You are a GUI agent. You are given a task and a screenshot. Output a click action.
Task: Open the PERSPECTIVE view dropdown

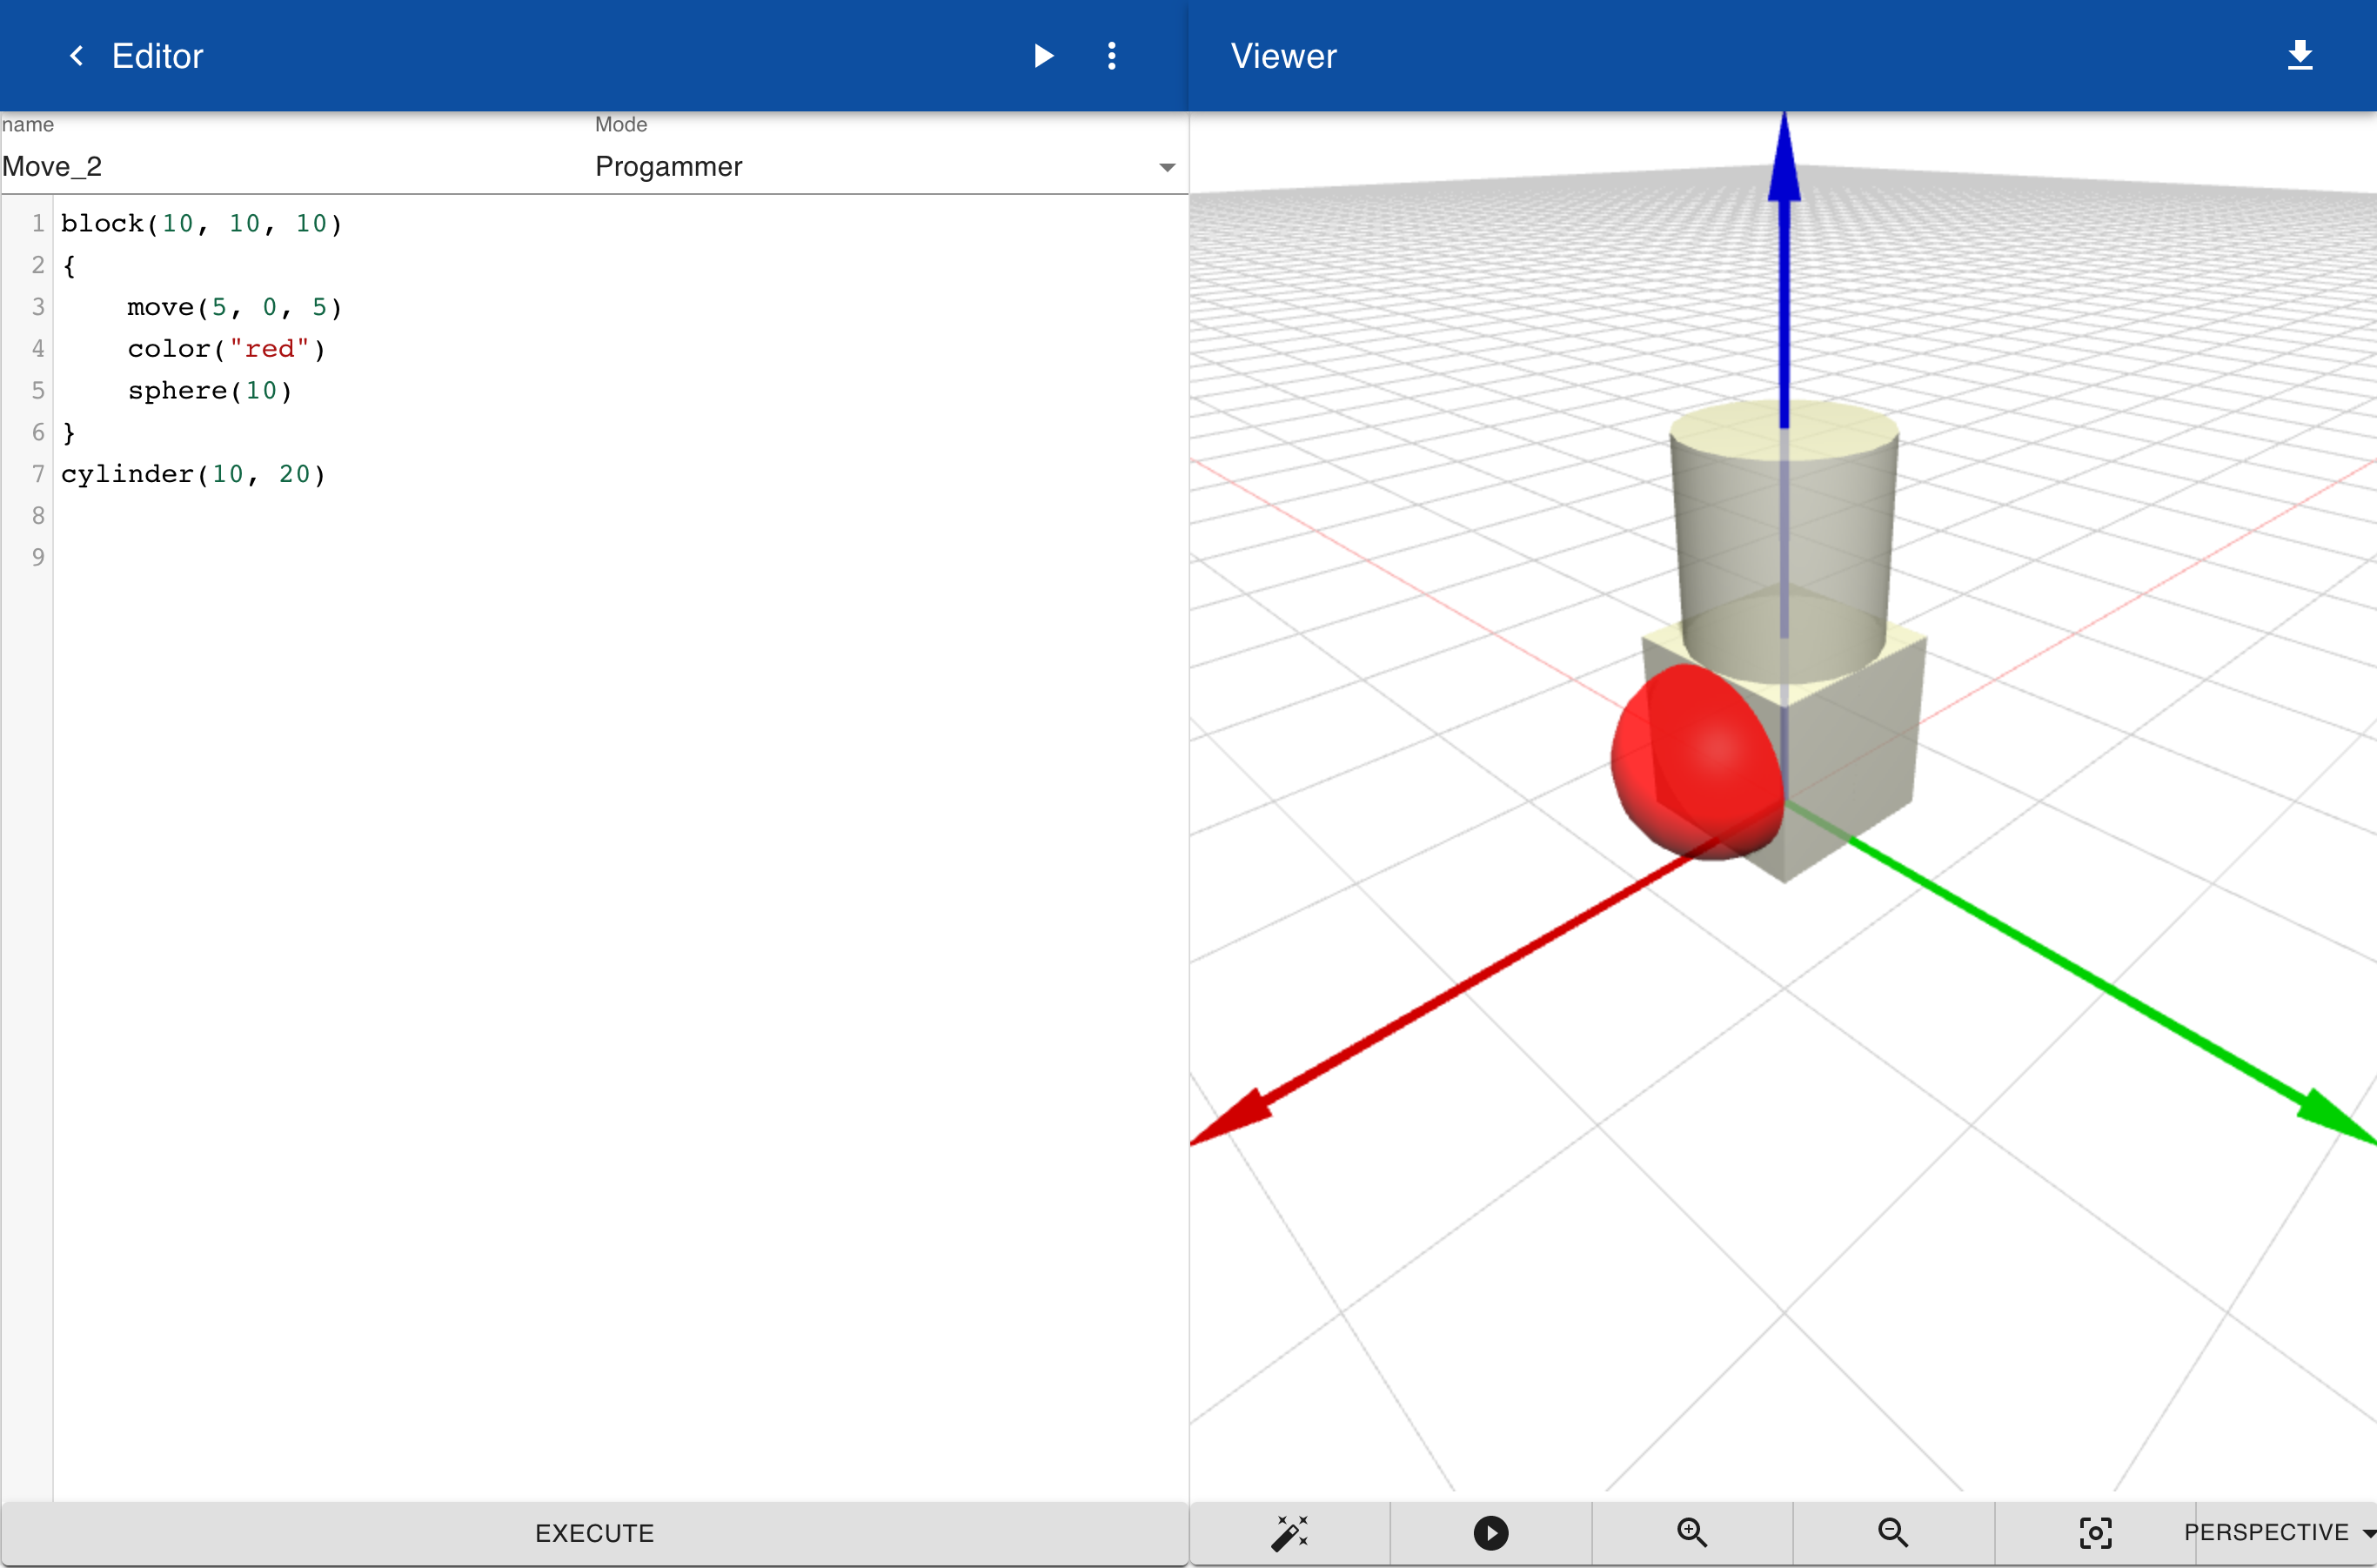click(2280, 1532)
